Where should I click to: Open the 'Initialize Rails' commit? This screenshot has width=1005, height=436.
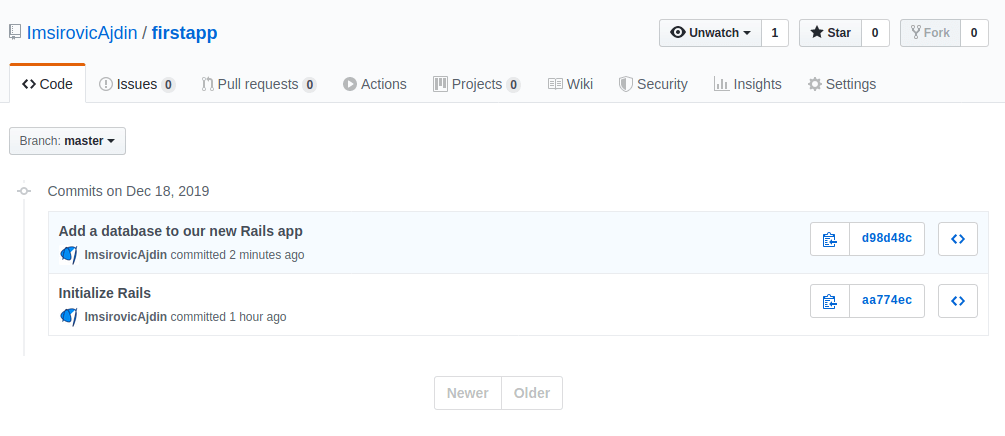pos(104,293)
